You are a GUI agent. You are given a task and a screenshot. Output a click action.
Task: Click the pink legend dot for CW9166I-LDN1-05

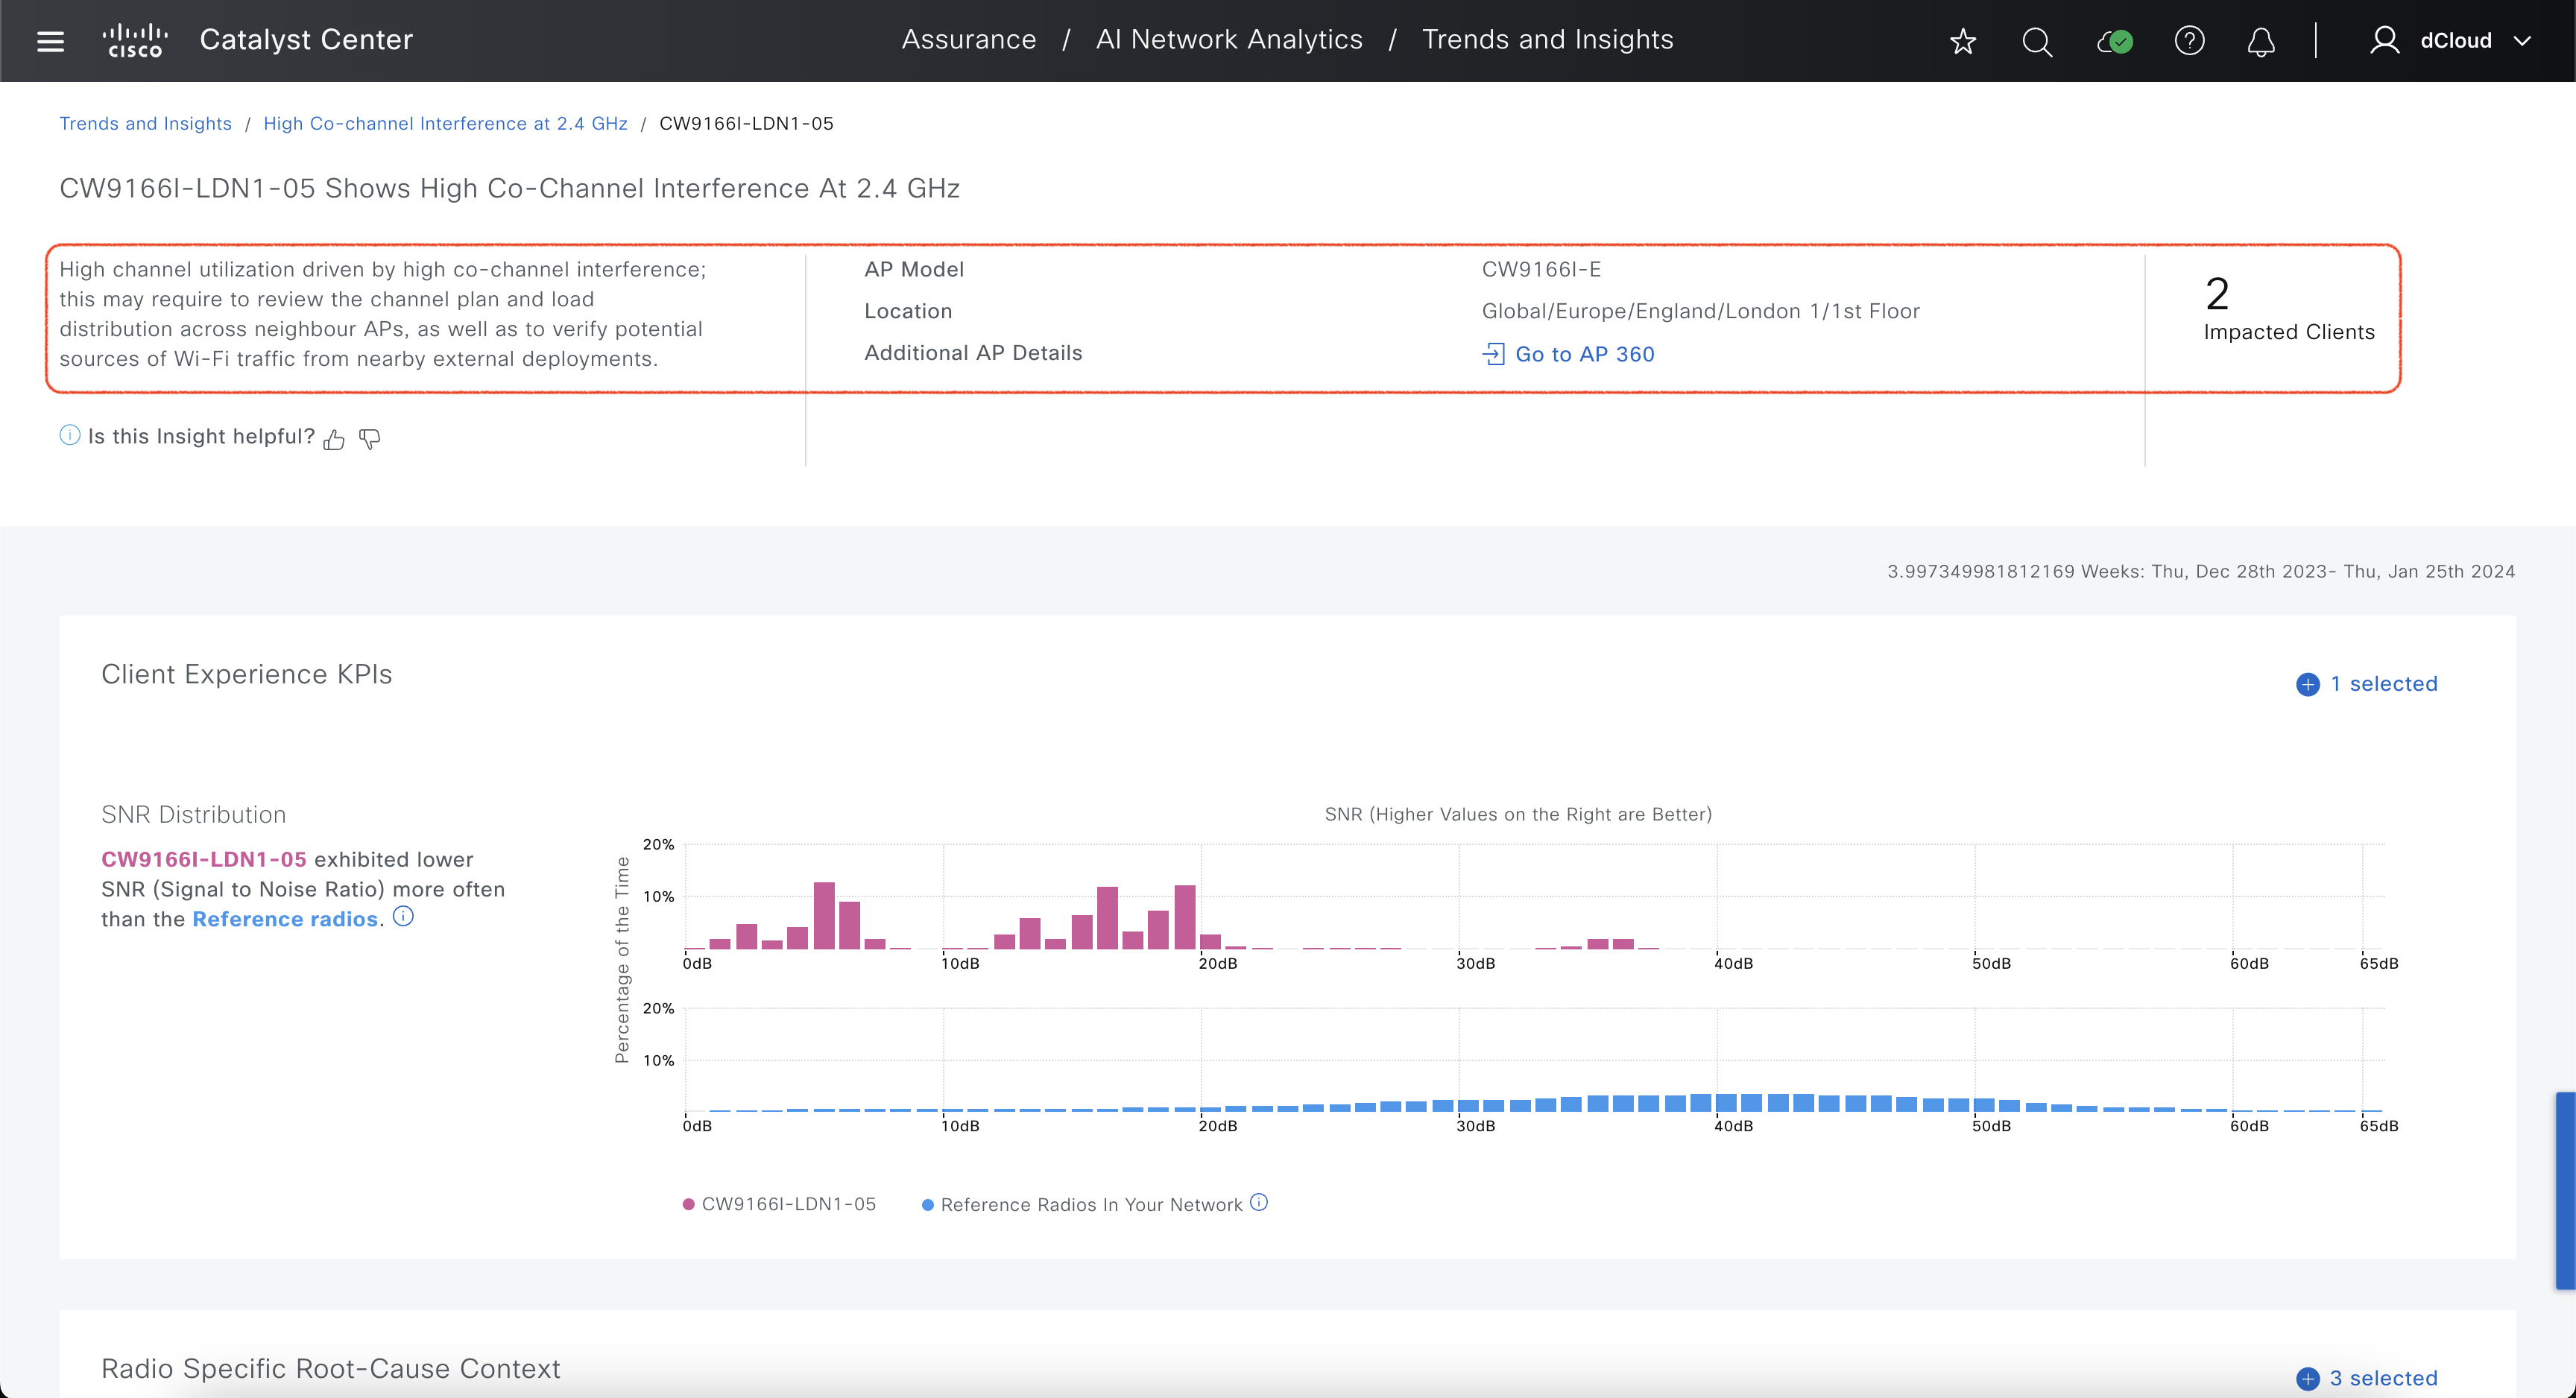pyautogui.click(x=688, y=1204)
